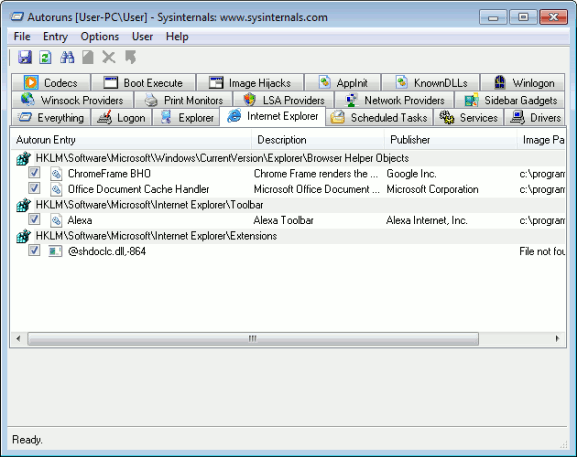Click the horizontal scrollbar thumb
The height and width of the screenshot is (457, 577).
tap(253, 339)
